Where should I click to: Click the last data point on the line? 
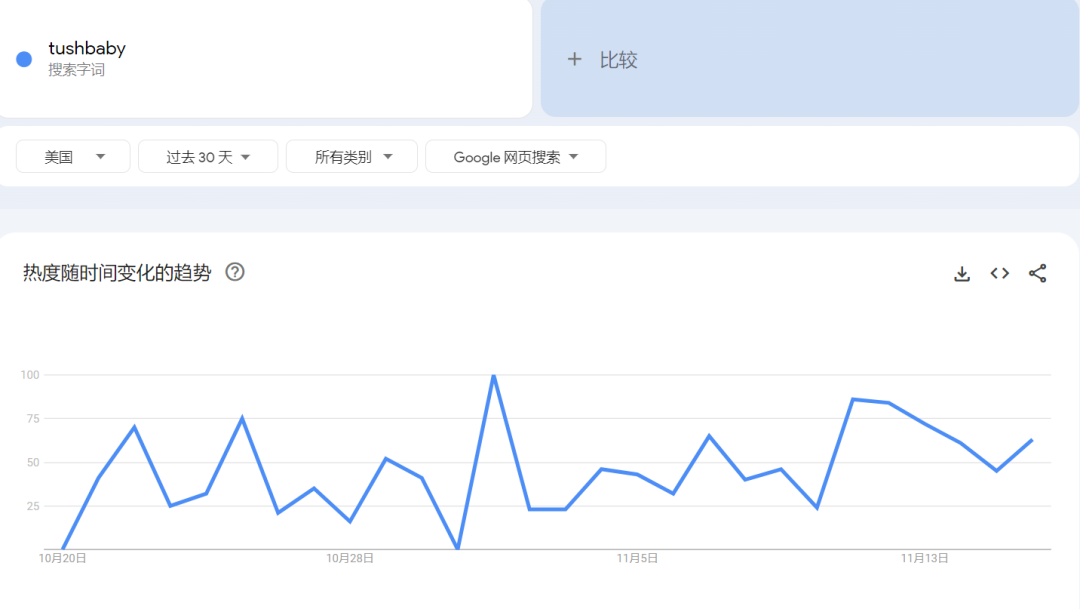[1031, 440]
